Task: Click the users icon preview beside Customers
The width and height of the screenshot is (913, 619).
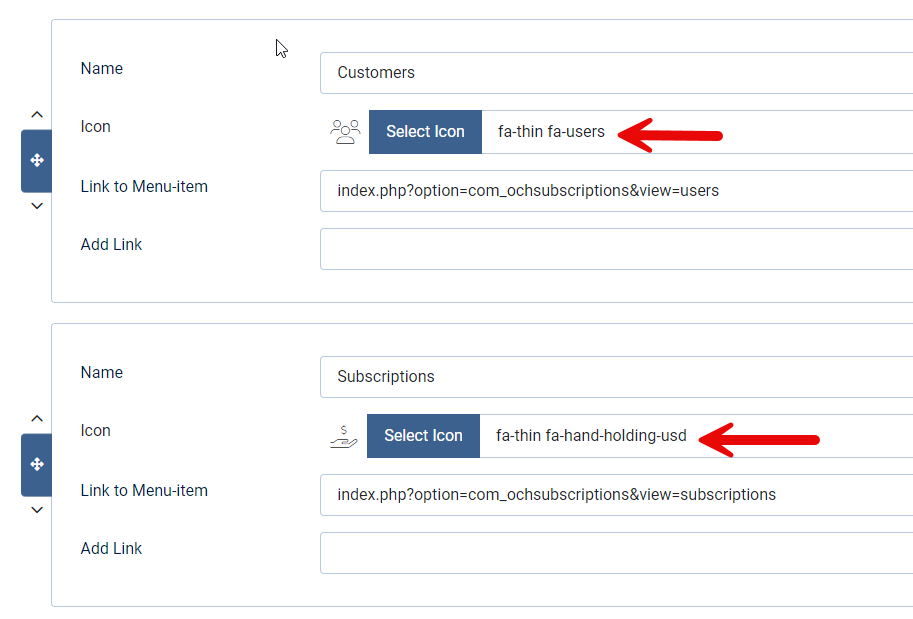Action: tap(345, 132)
